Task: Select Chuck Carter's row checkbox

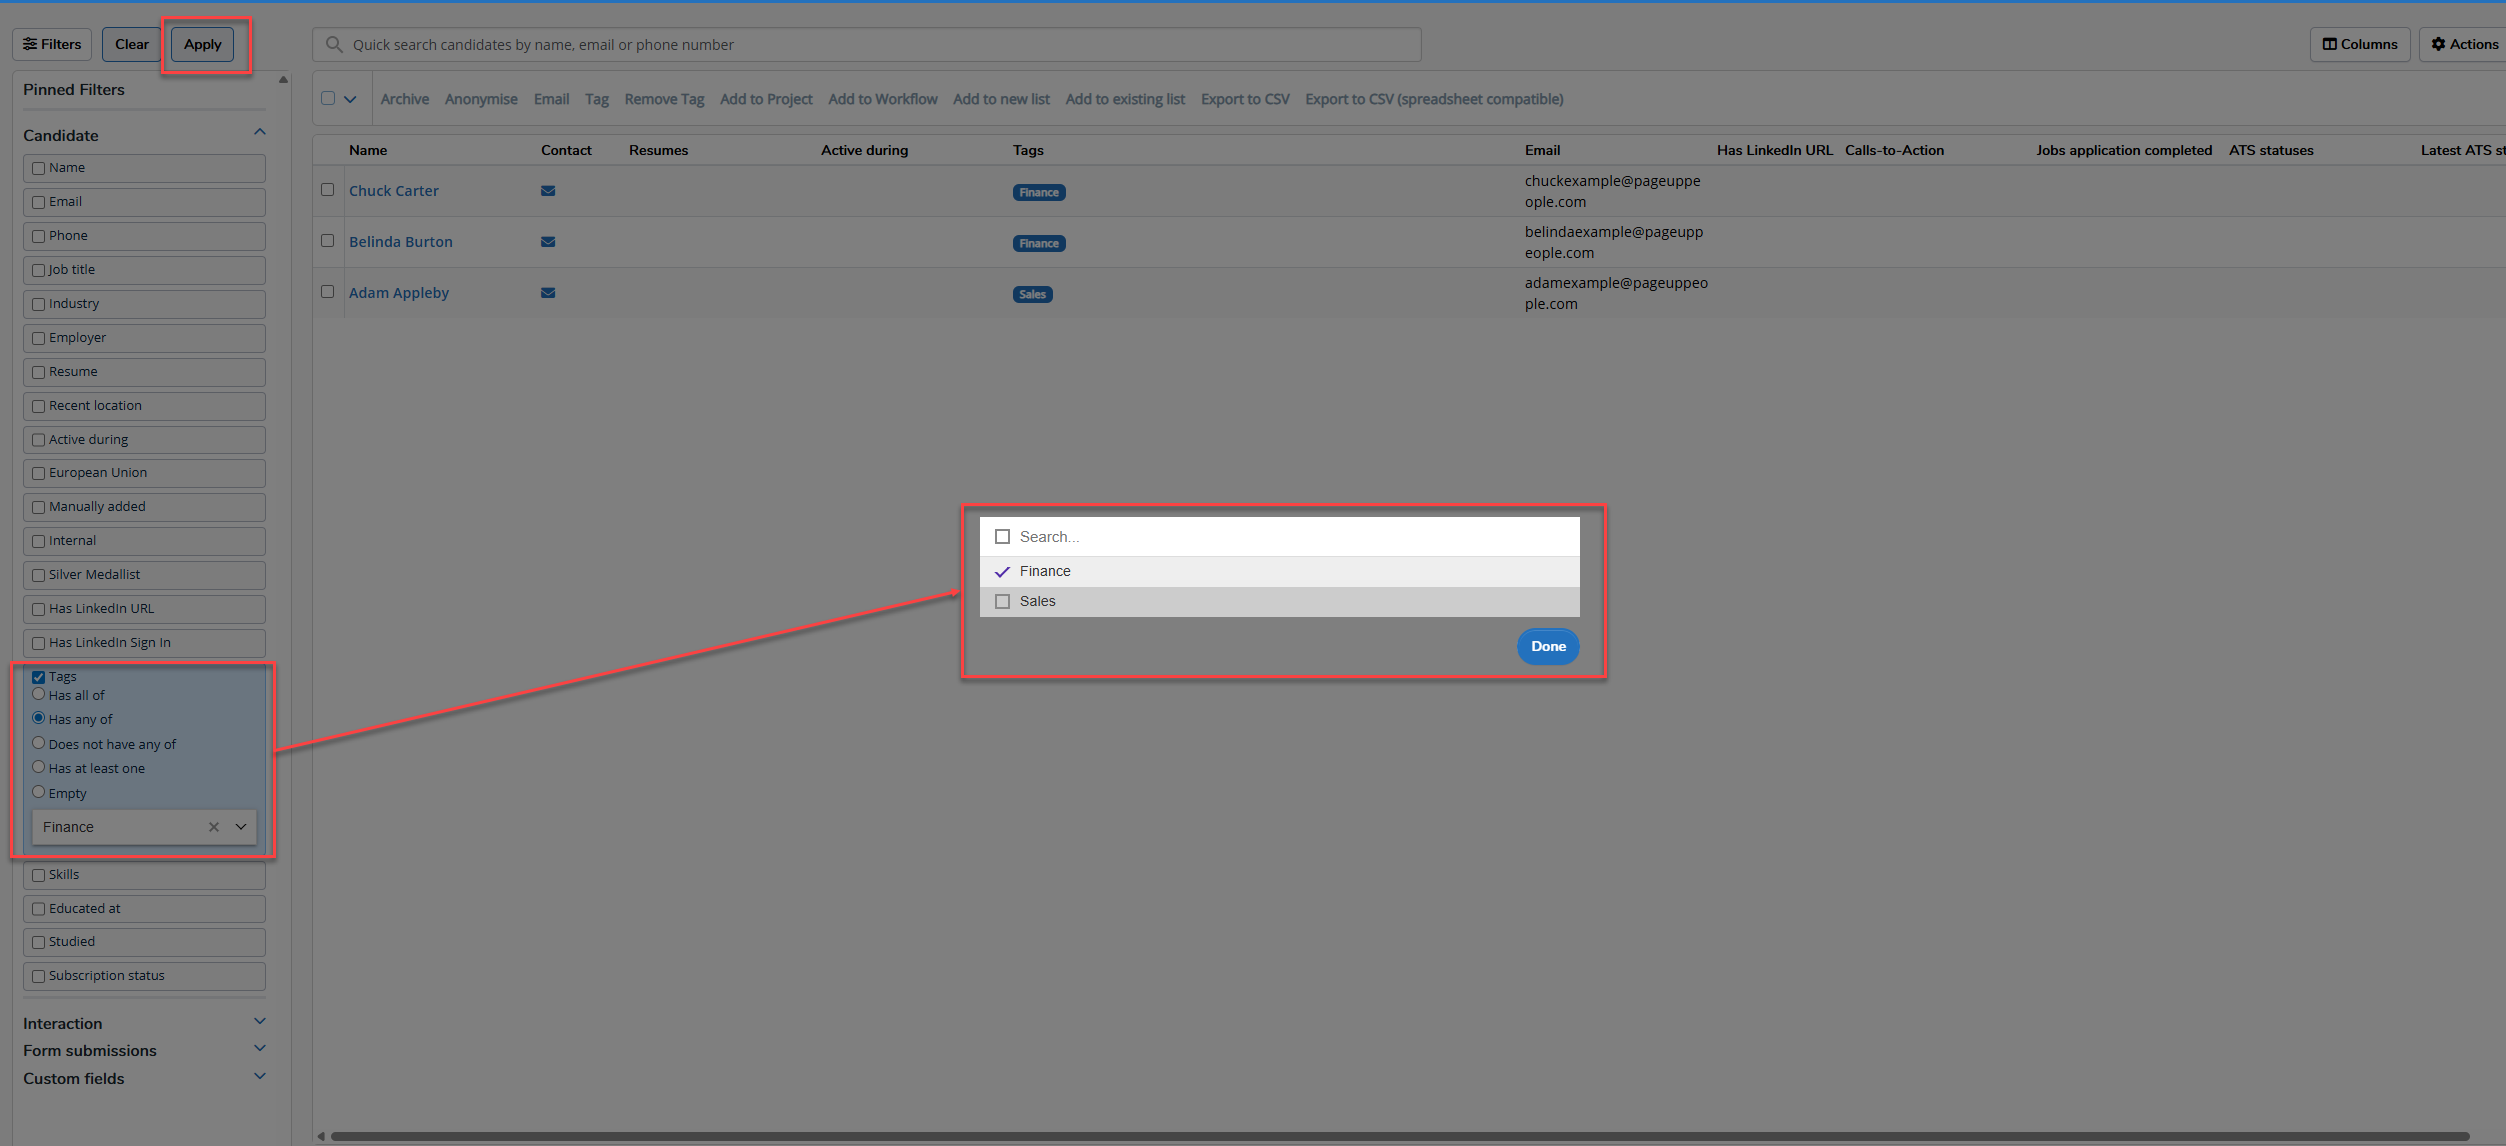Action: pos(327,190)
